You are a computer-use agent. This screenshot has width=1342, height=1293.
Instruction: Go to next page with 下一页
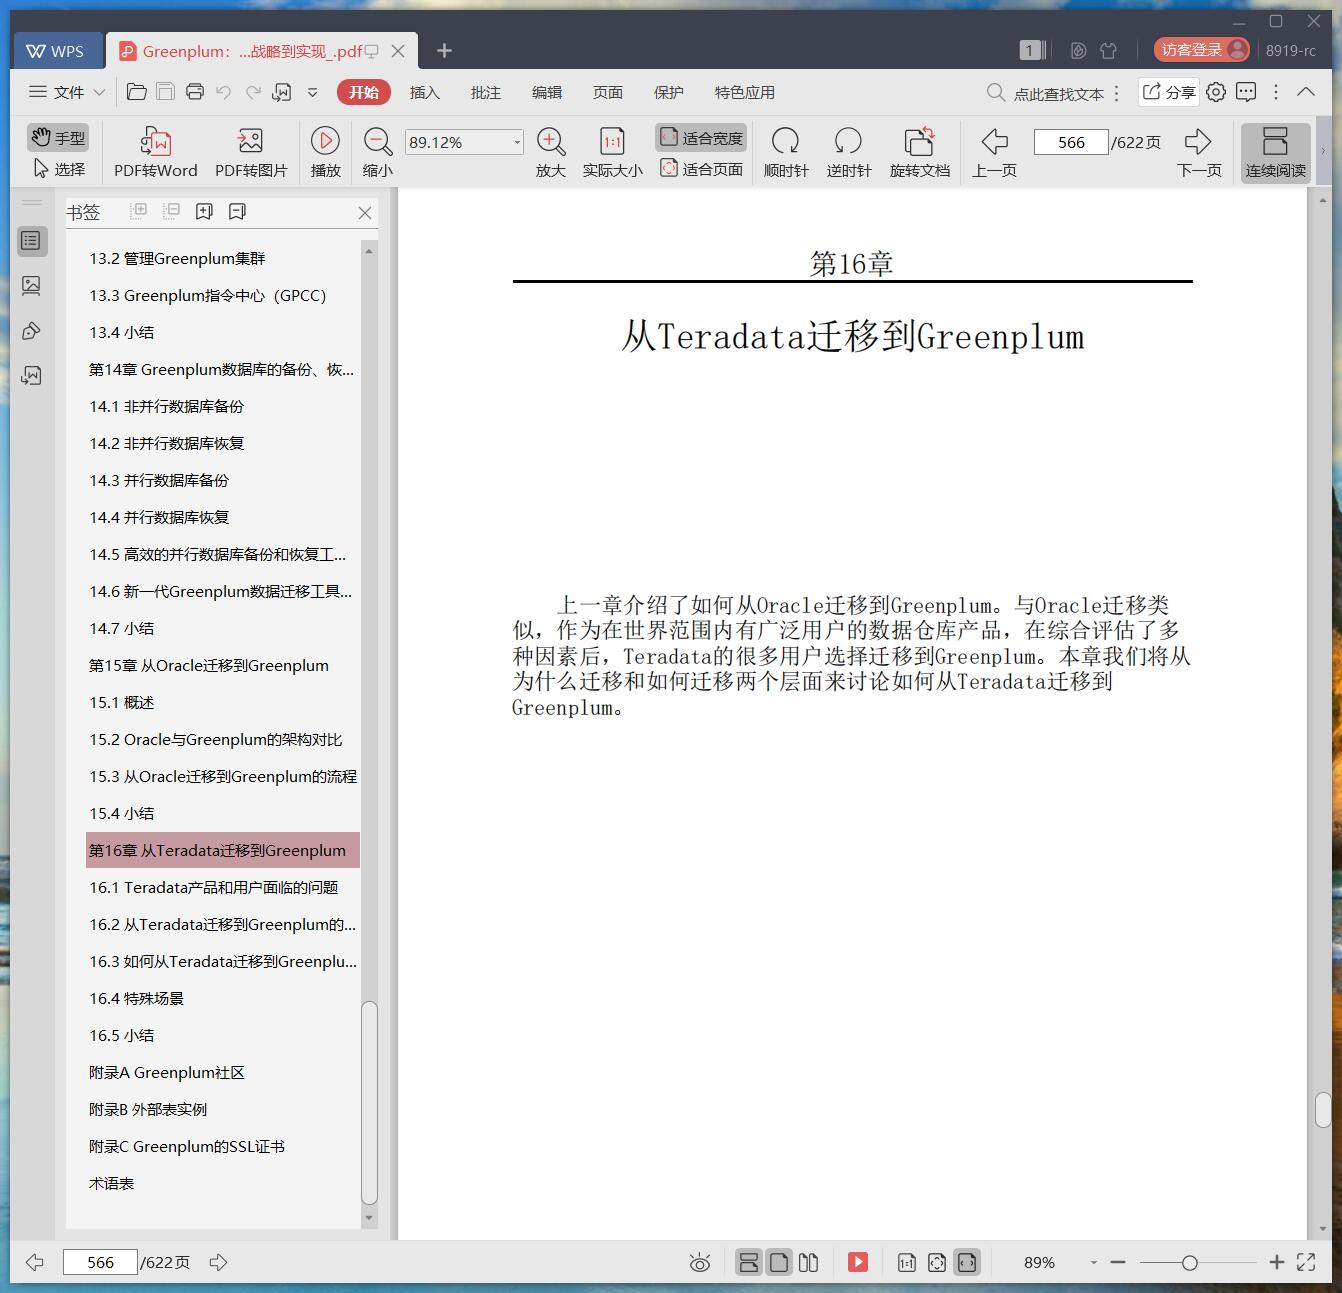(1199, 152)
